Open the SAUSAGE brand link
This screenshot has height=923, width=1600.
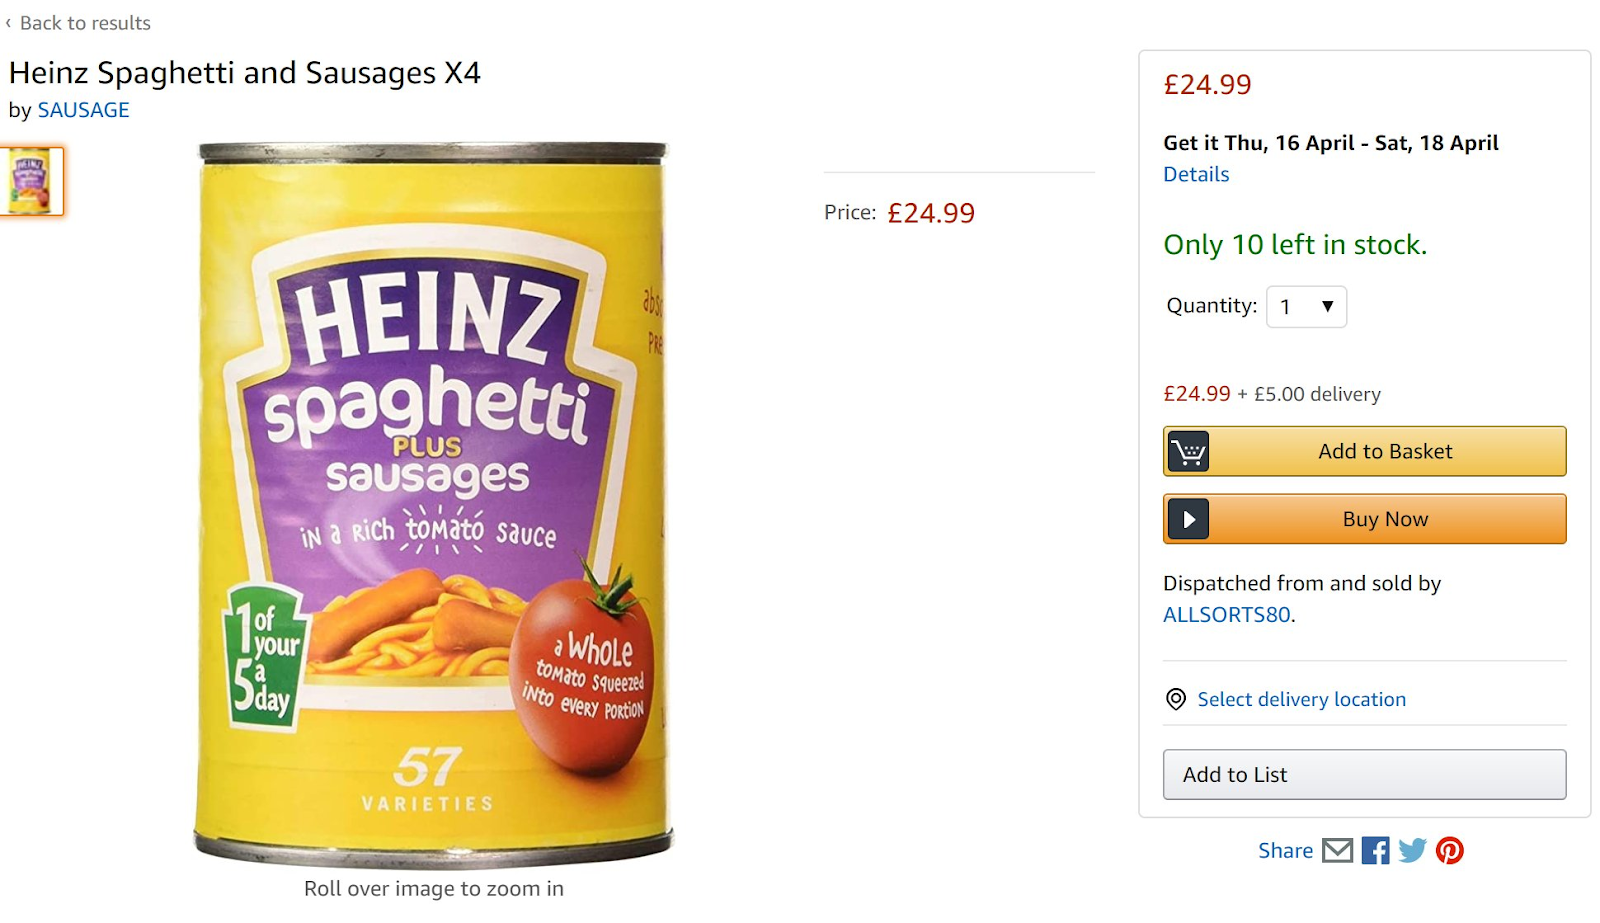coord(84,110)
